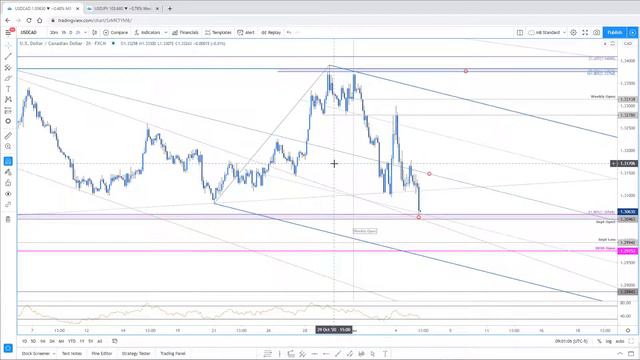Toggle percent scale mode
The image size is (640, 360).
599,341
